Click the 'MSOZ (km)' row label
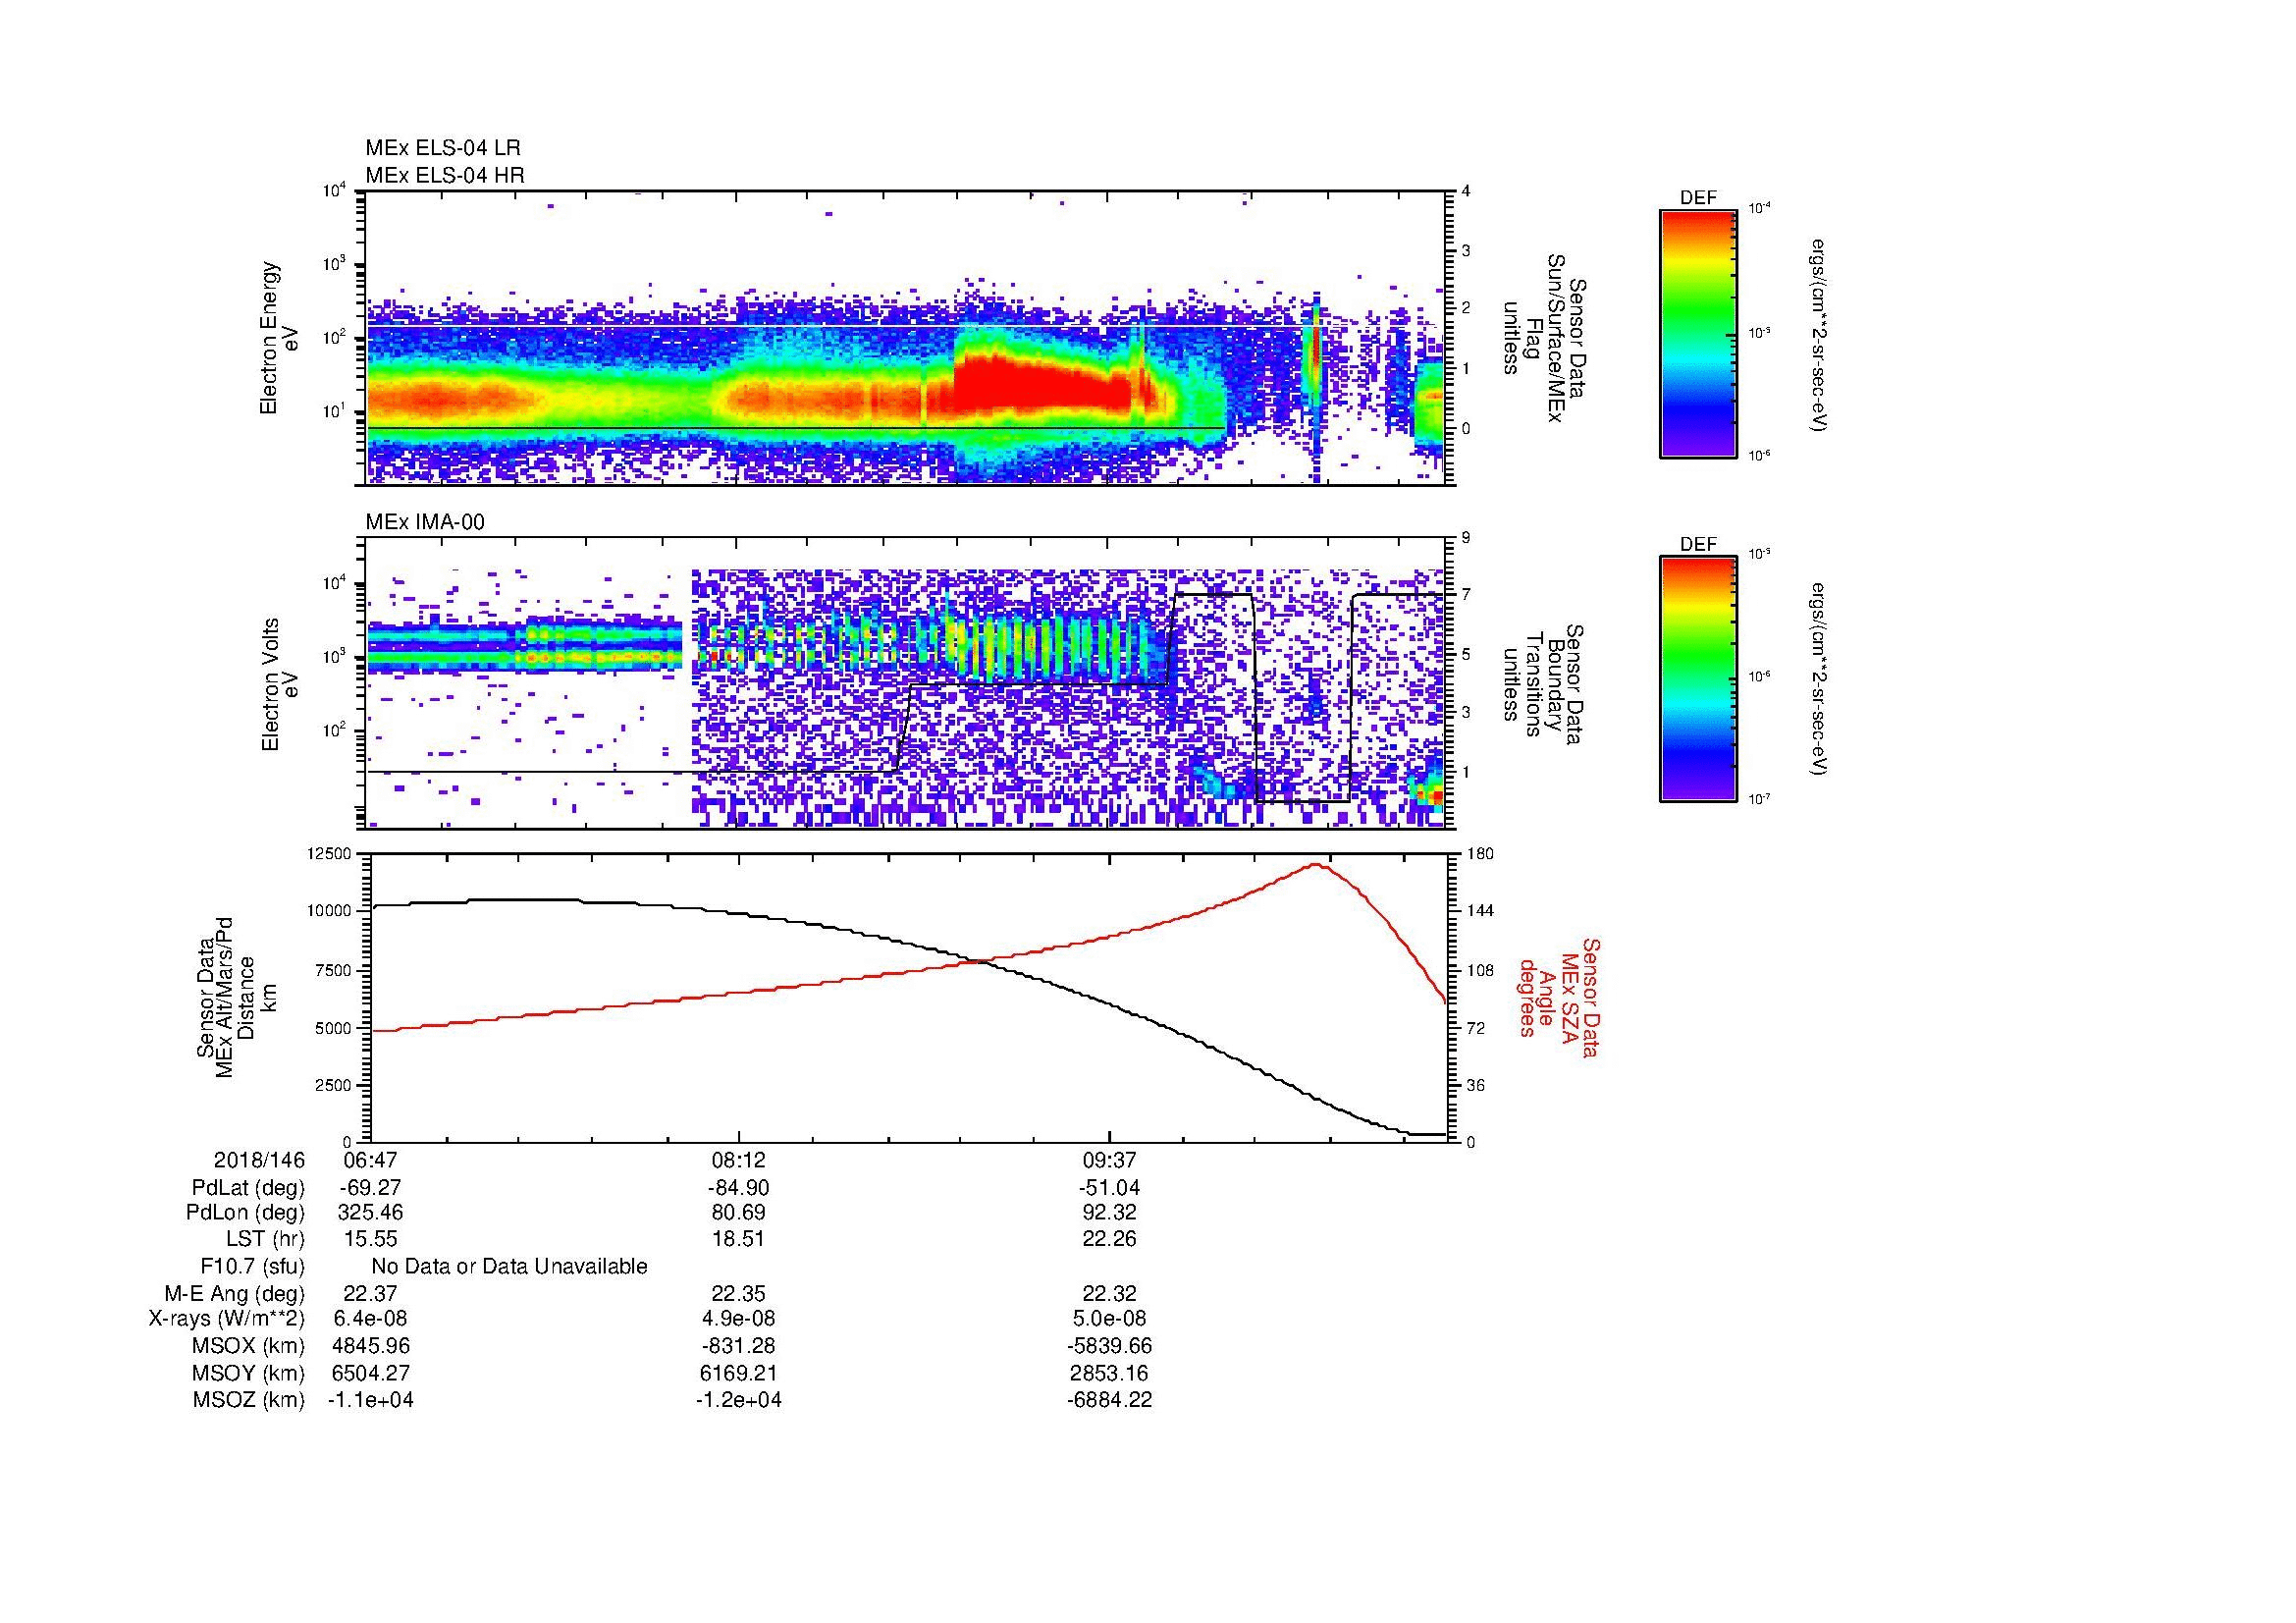 pos(249,1400)
